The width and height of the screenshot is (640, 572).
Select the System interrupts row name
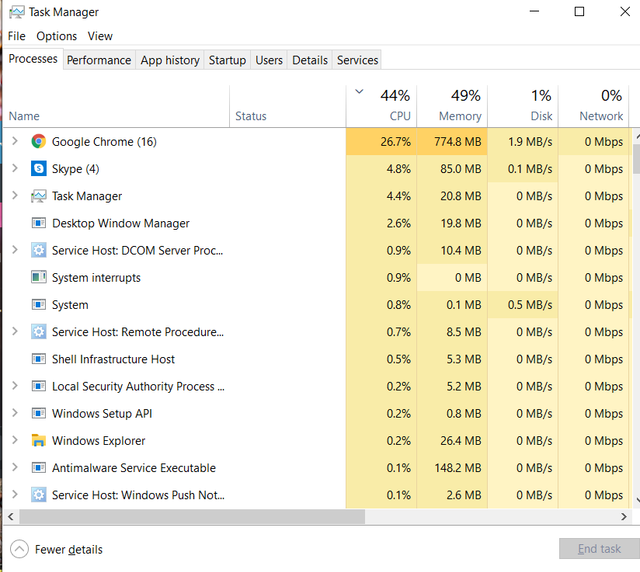tap(96, 278)
